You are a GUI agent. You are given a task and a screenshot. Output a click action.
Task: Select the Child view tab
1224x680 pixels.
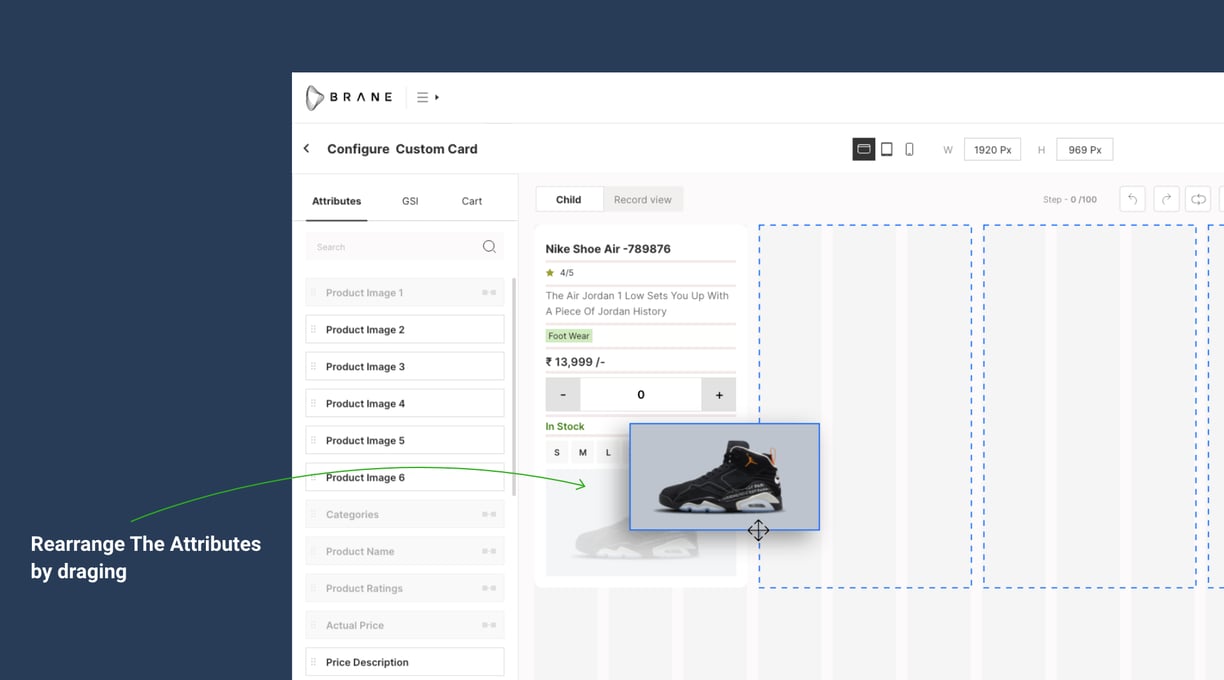tap(569, 199)
